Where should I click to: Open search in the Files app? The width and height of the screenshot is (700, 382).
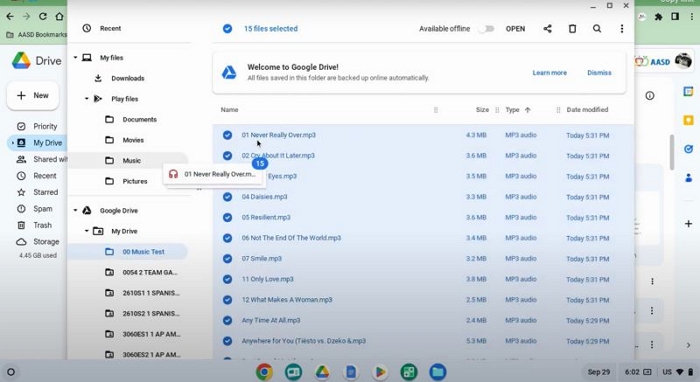pos(597,29)
